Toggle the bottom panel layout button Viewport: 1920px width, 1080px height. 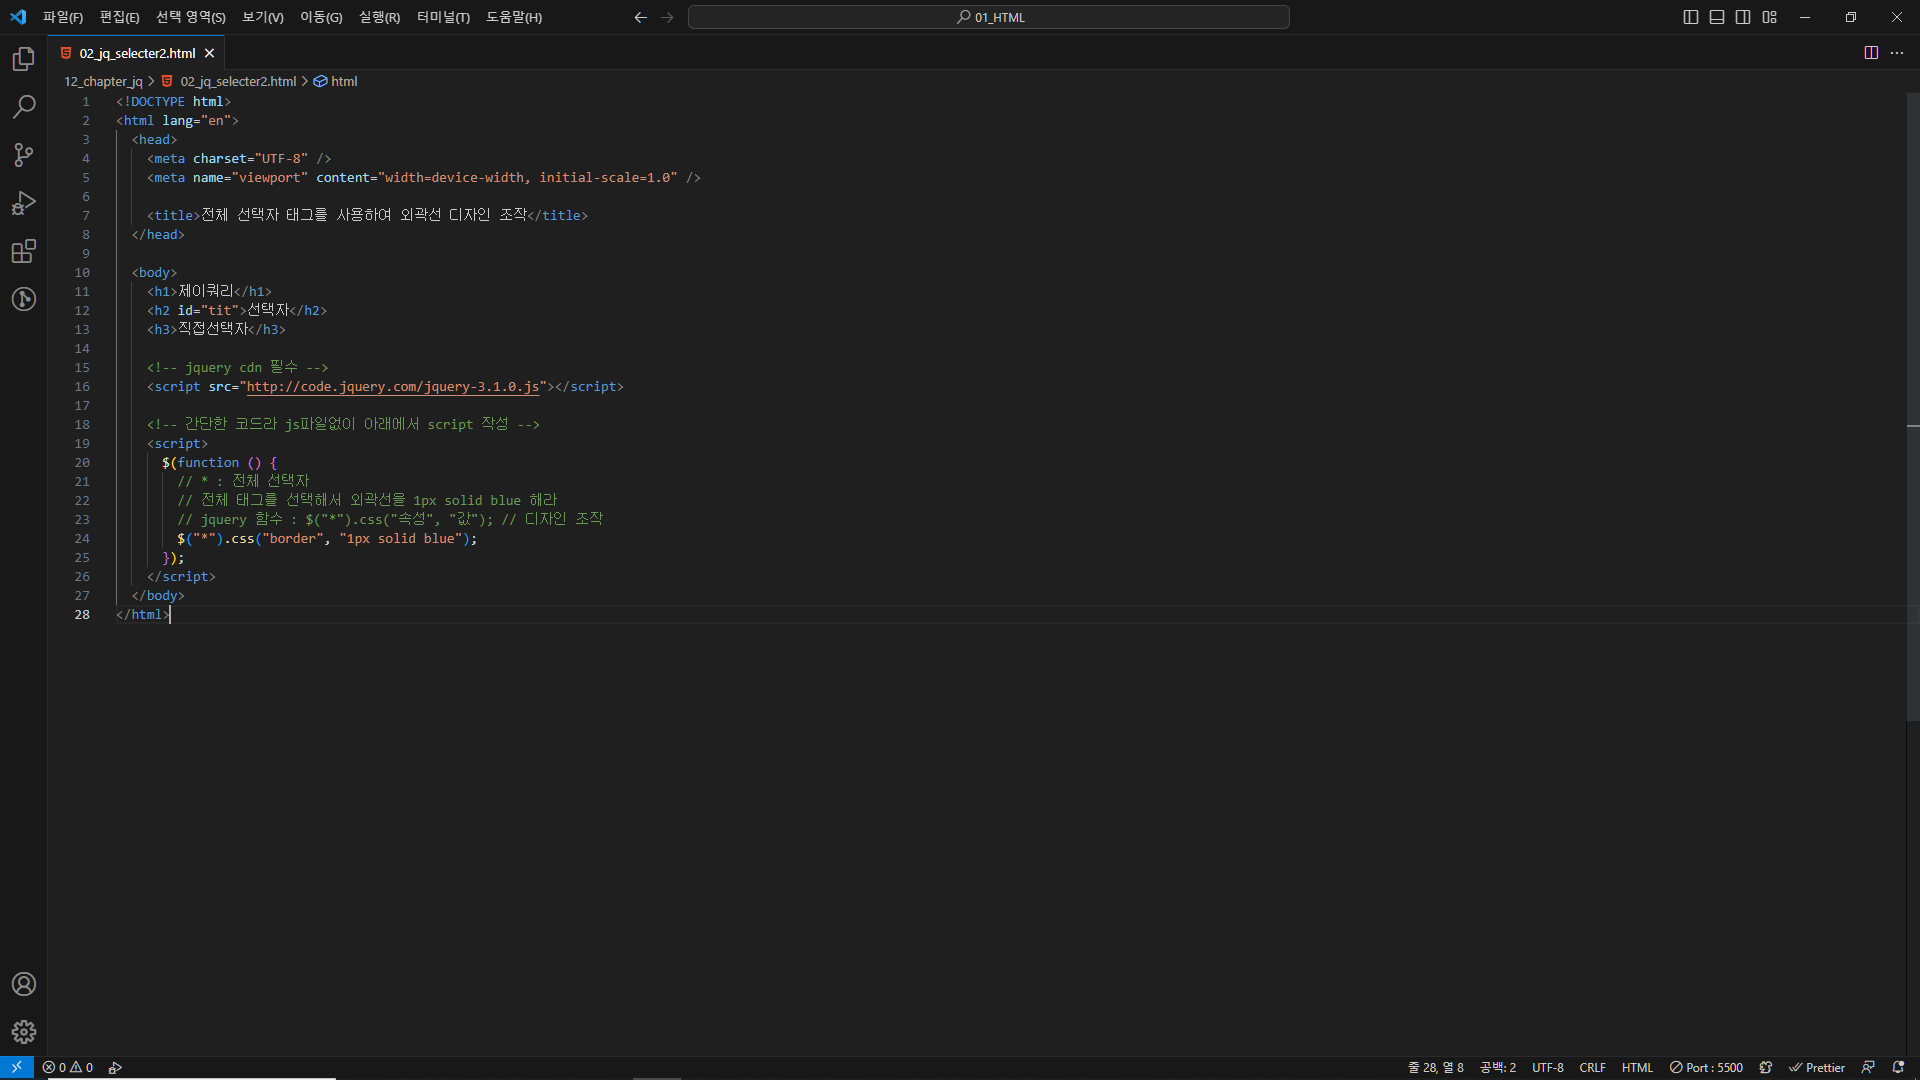click(1717, 17)
